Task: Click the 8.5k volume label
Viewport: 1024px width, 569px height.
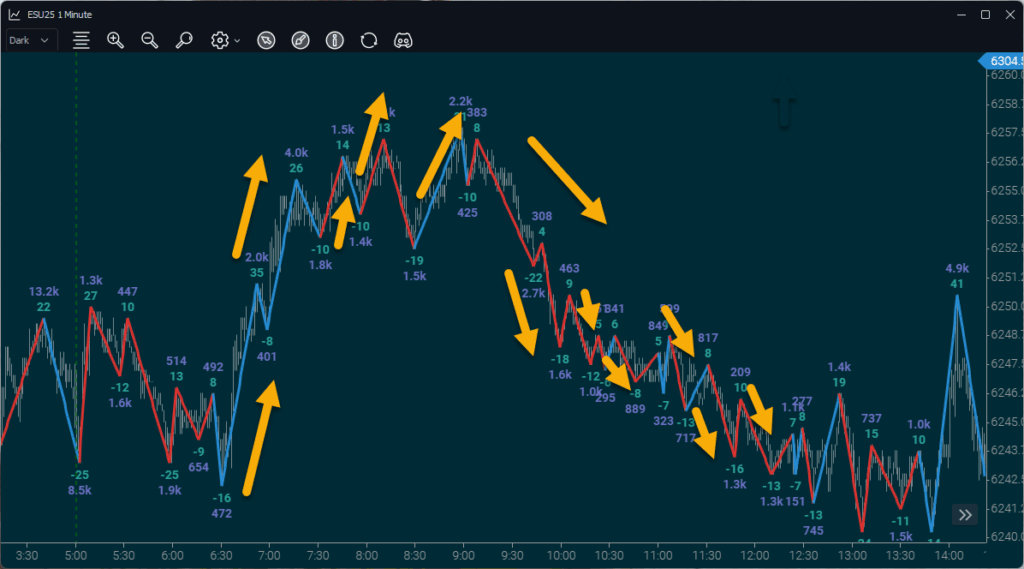Action: pyautogui.click(x=80, y=490)
